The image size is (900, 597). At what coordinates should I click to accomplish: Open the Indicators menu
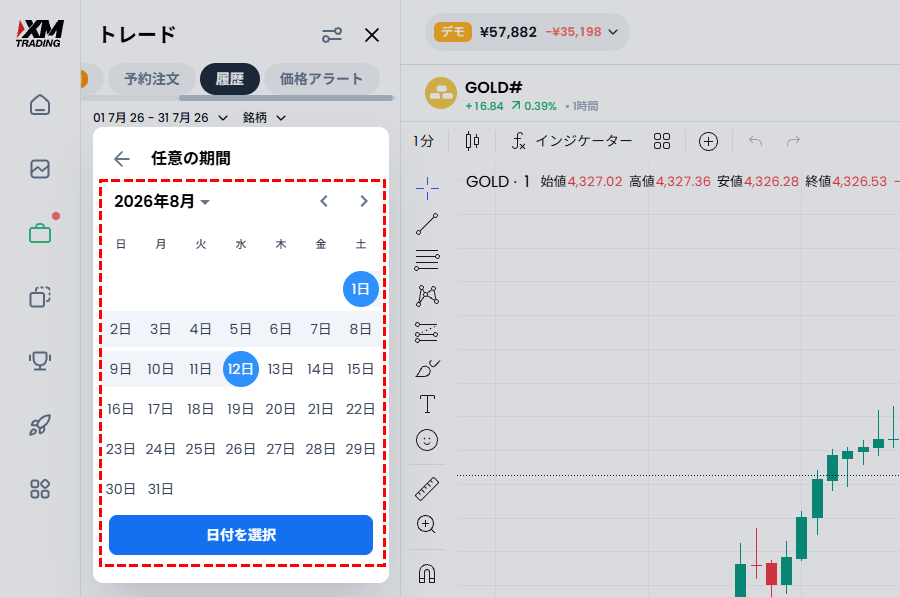click(x=572, y=141)
